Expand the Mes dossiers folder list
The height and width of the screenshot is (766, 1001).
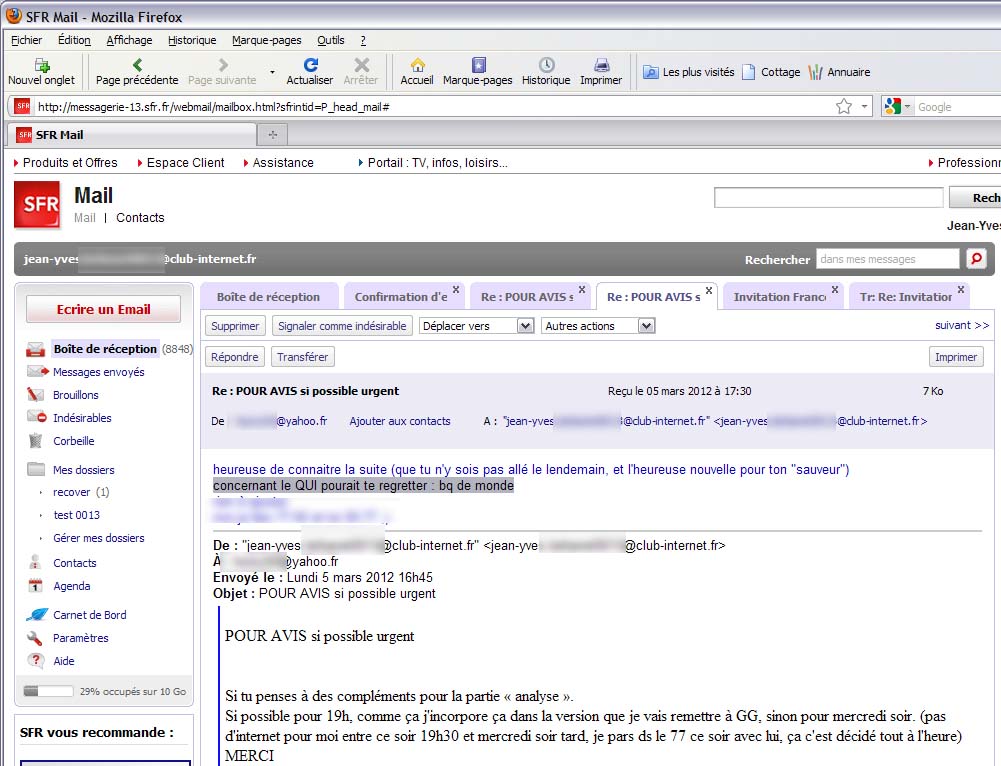[84, 470]
